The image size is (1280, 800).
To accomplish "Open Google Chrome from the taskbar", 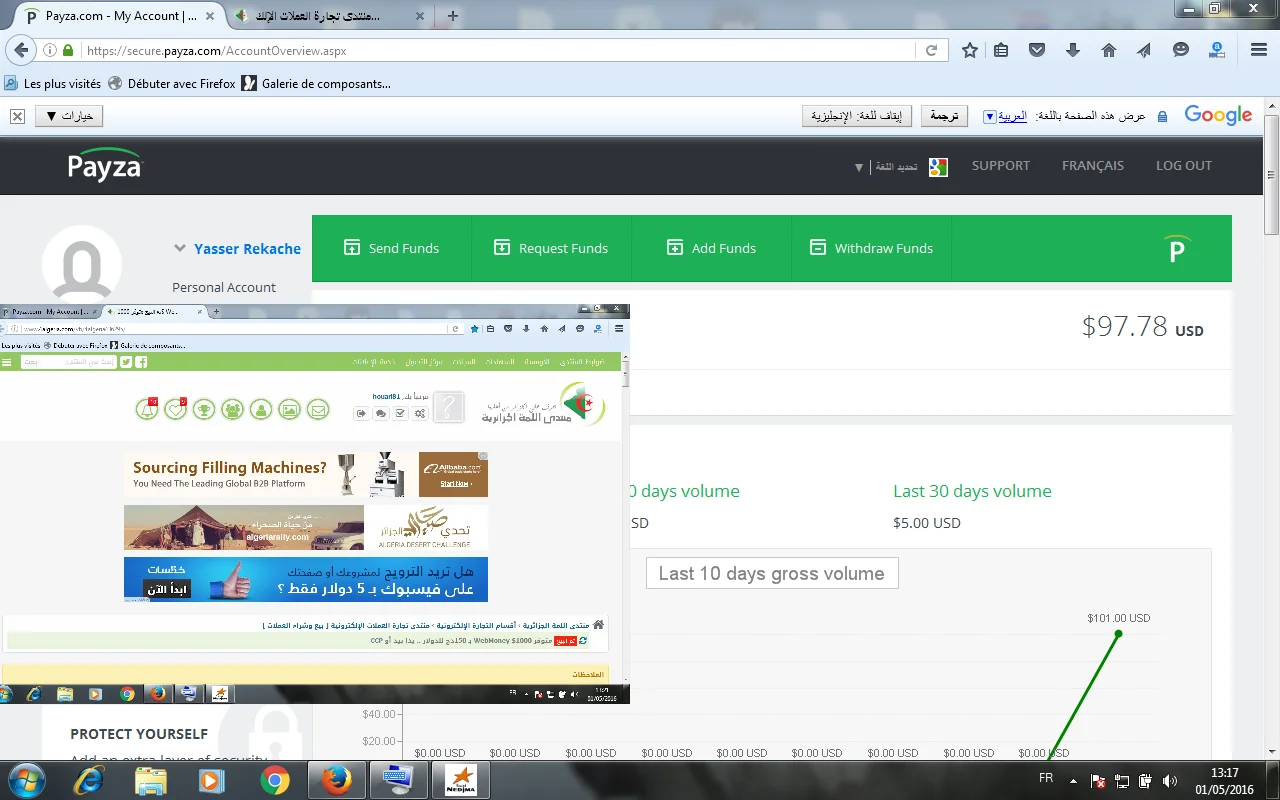I will tap(275, 779).
